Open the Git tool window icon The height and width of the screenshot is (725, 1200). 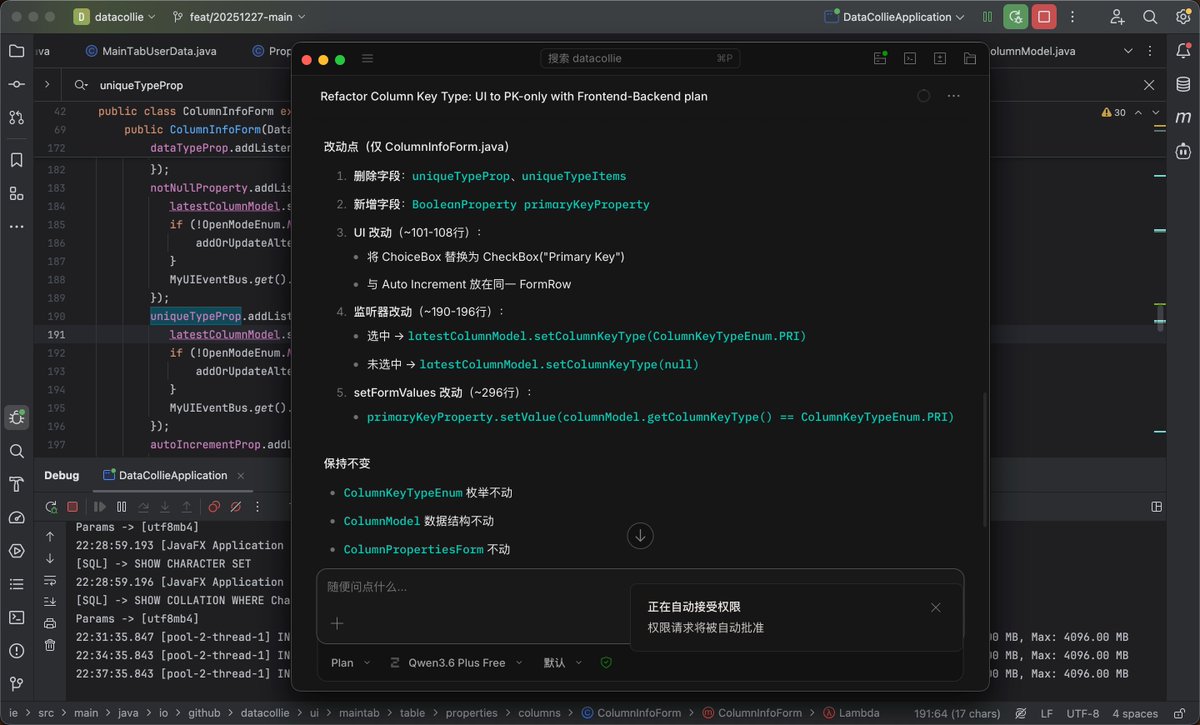[16, 683]
